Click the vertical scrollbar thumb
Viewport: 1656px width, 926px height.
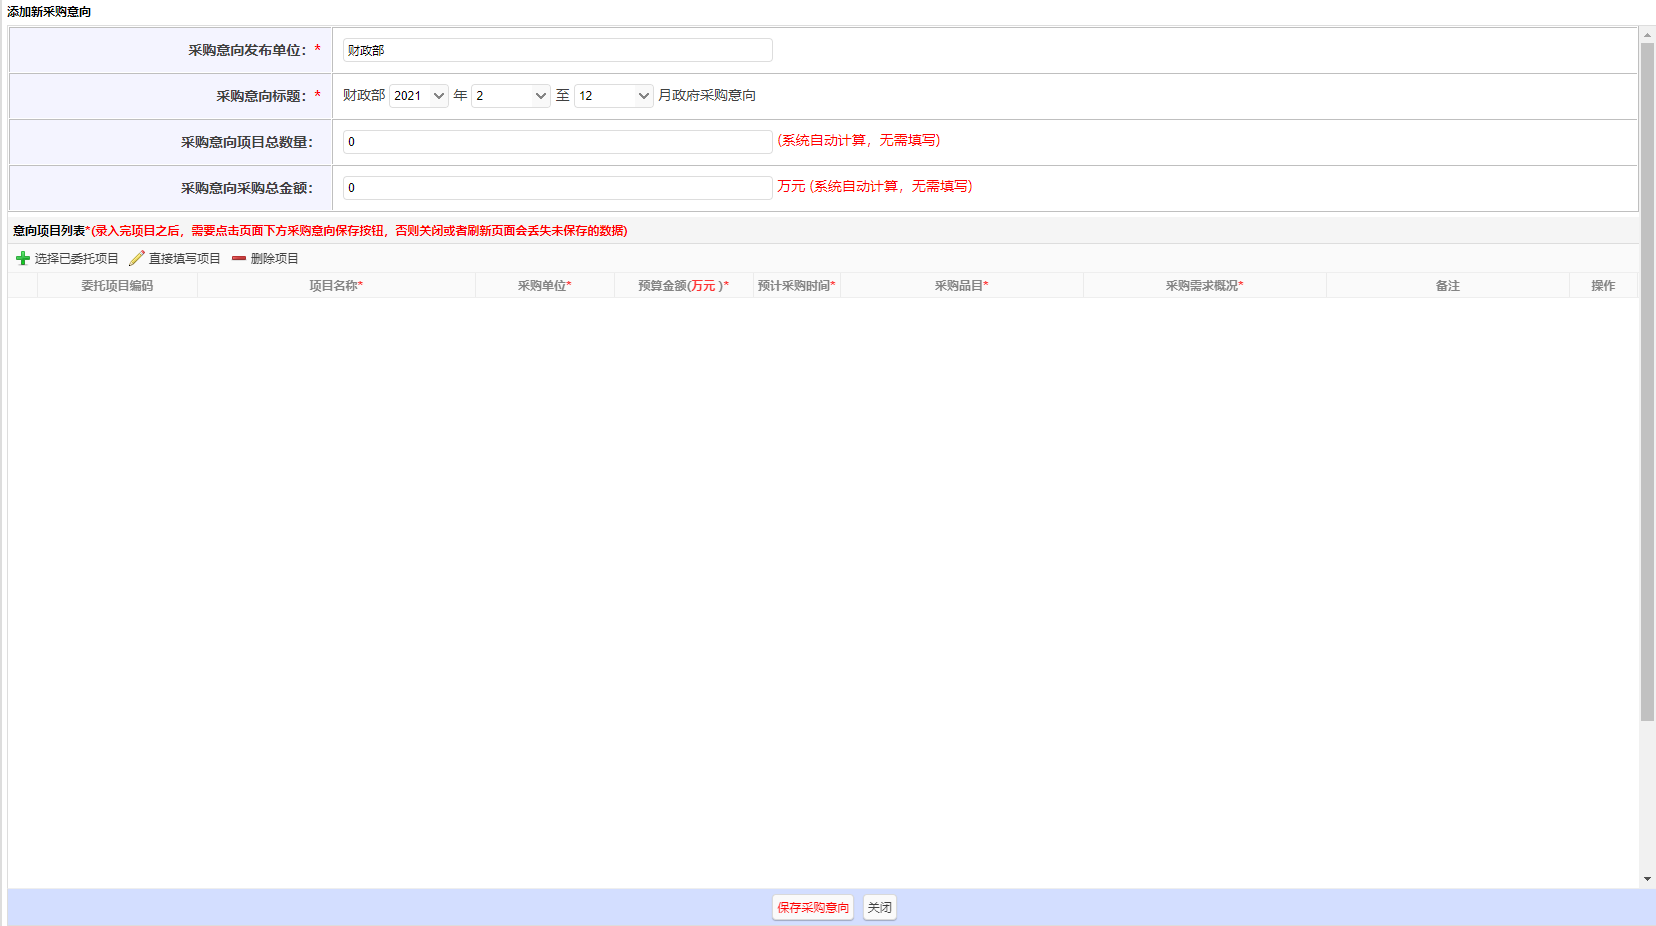(1647, 380)
